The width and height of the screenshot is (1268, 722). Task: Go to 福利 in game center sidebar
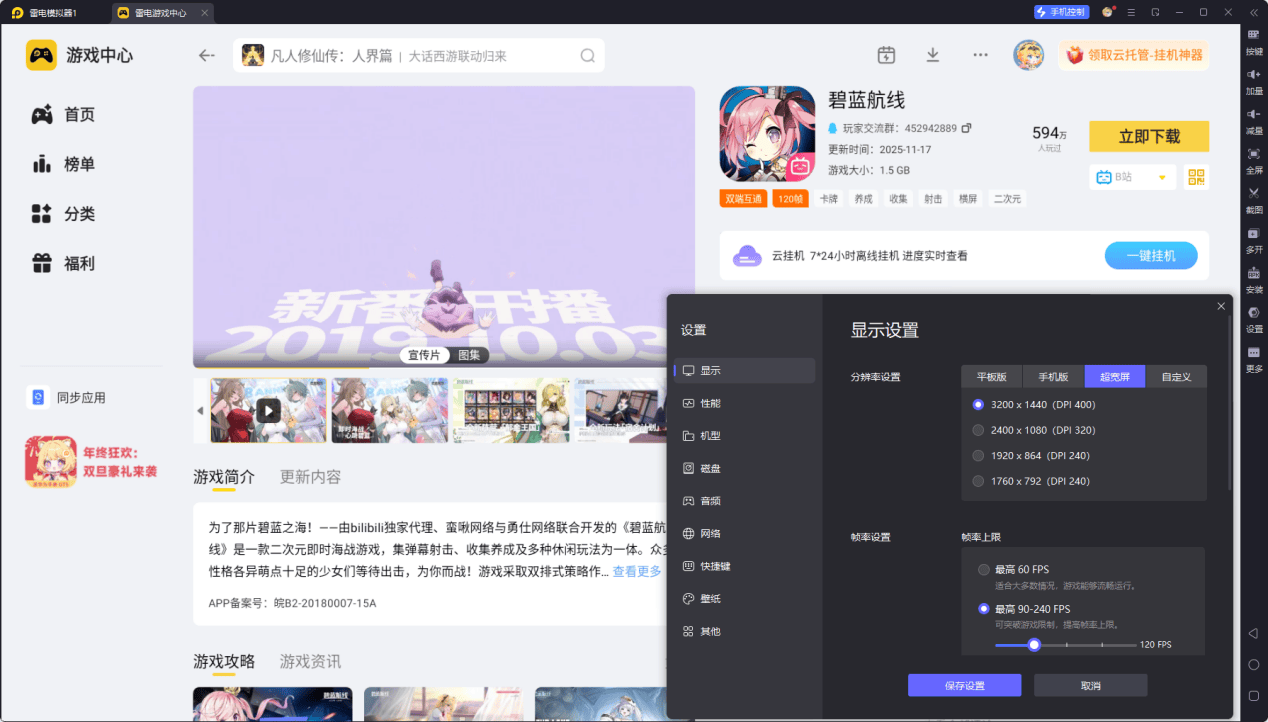tap(63, 264)
